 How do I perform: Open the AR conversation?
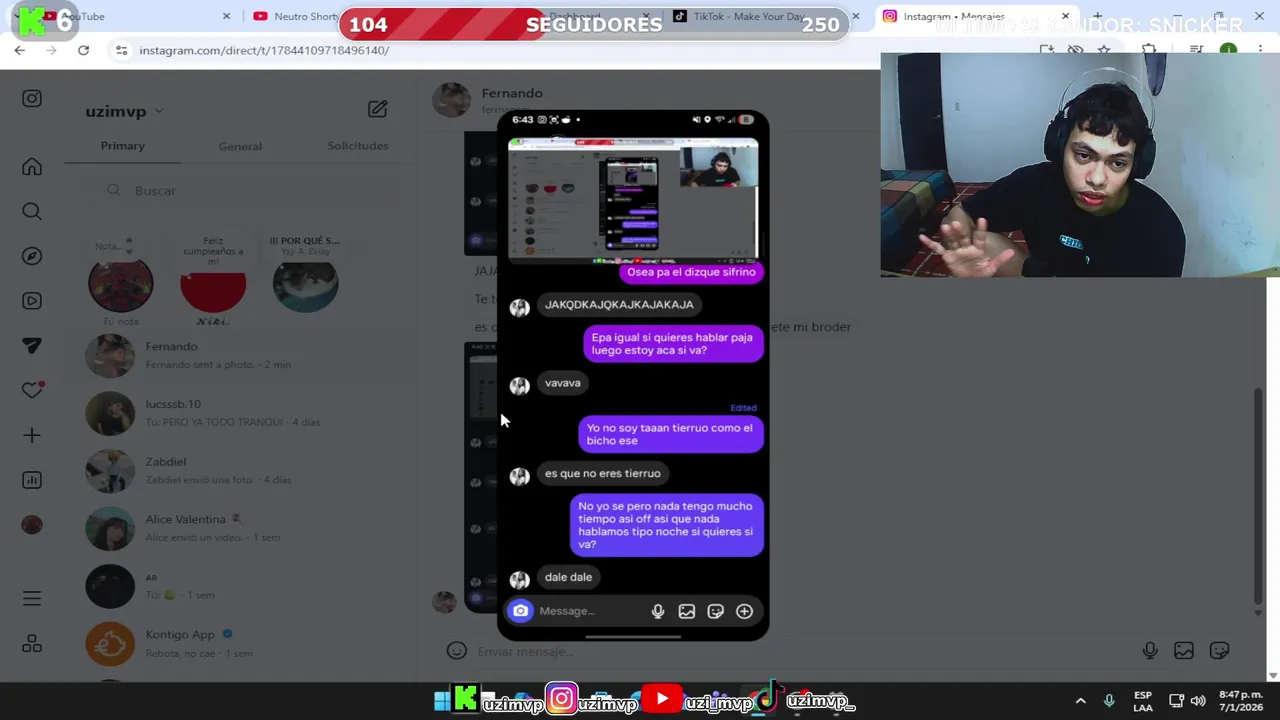click(240, 586)
